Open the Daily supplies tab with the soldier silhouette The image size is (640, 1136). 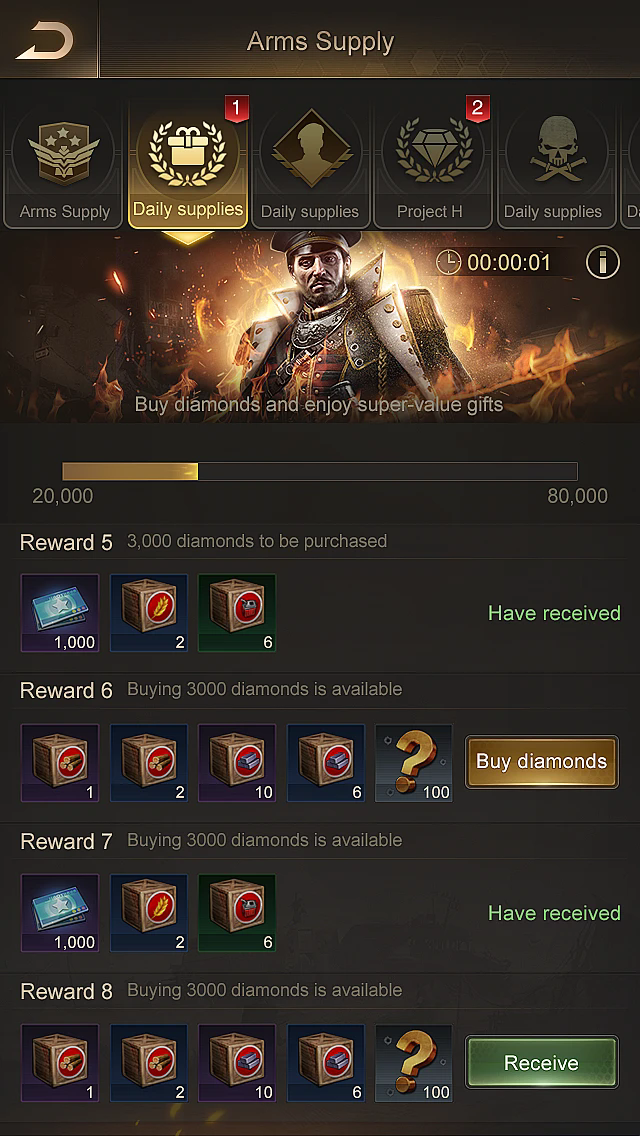click(x=309, y=167)
